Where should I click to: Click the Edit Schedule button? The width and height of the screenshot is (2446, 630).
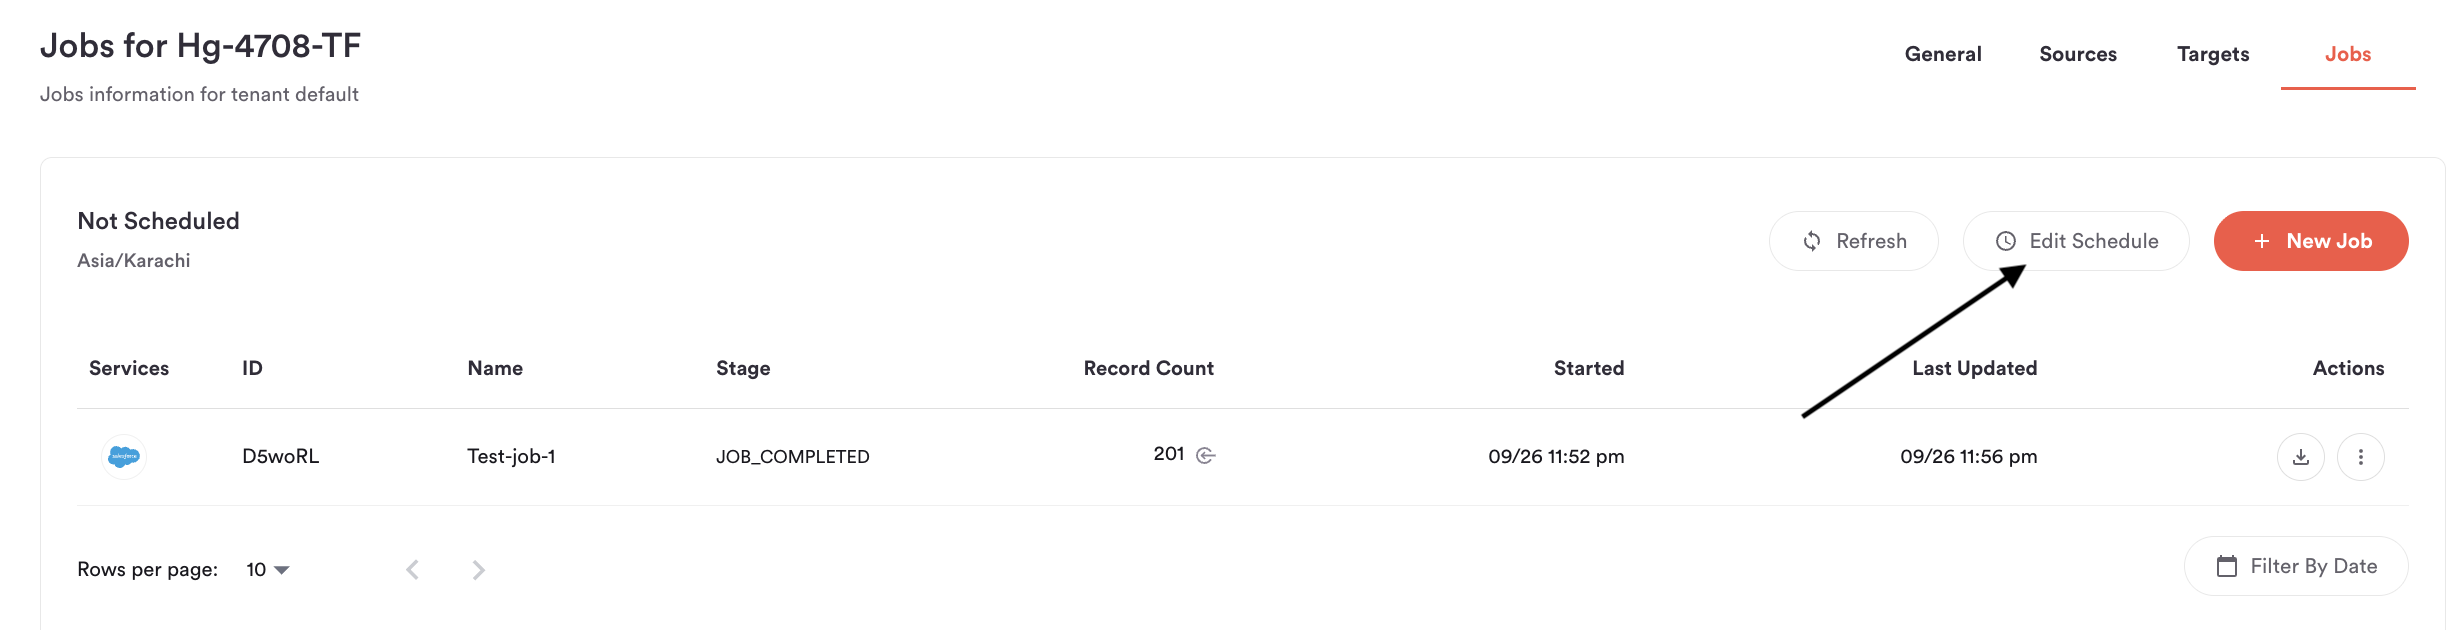pyautogui.click(x=2075, y=241)
